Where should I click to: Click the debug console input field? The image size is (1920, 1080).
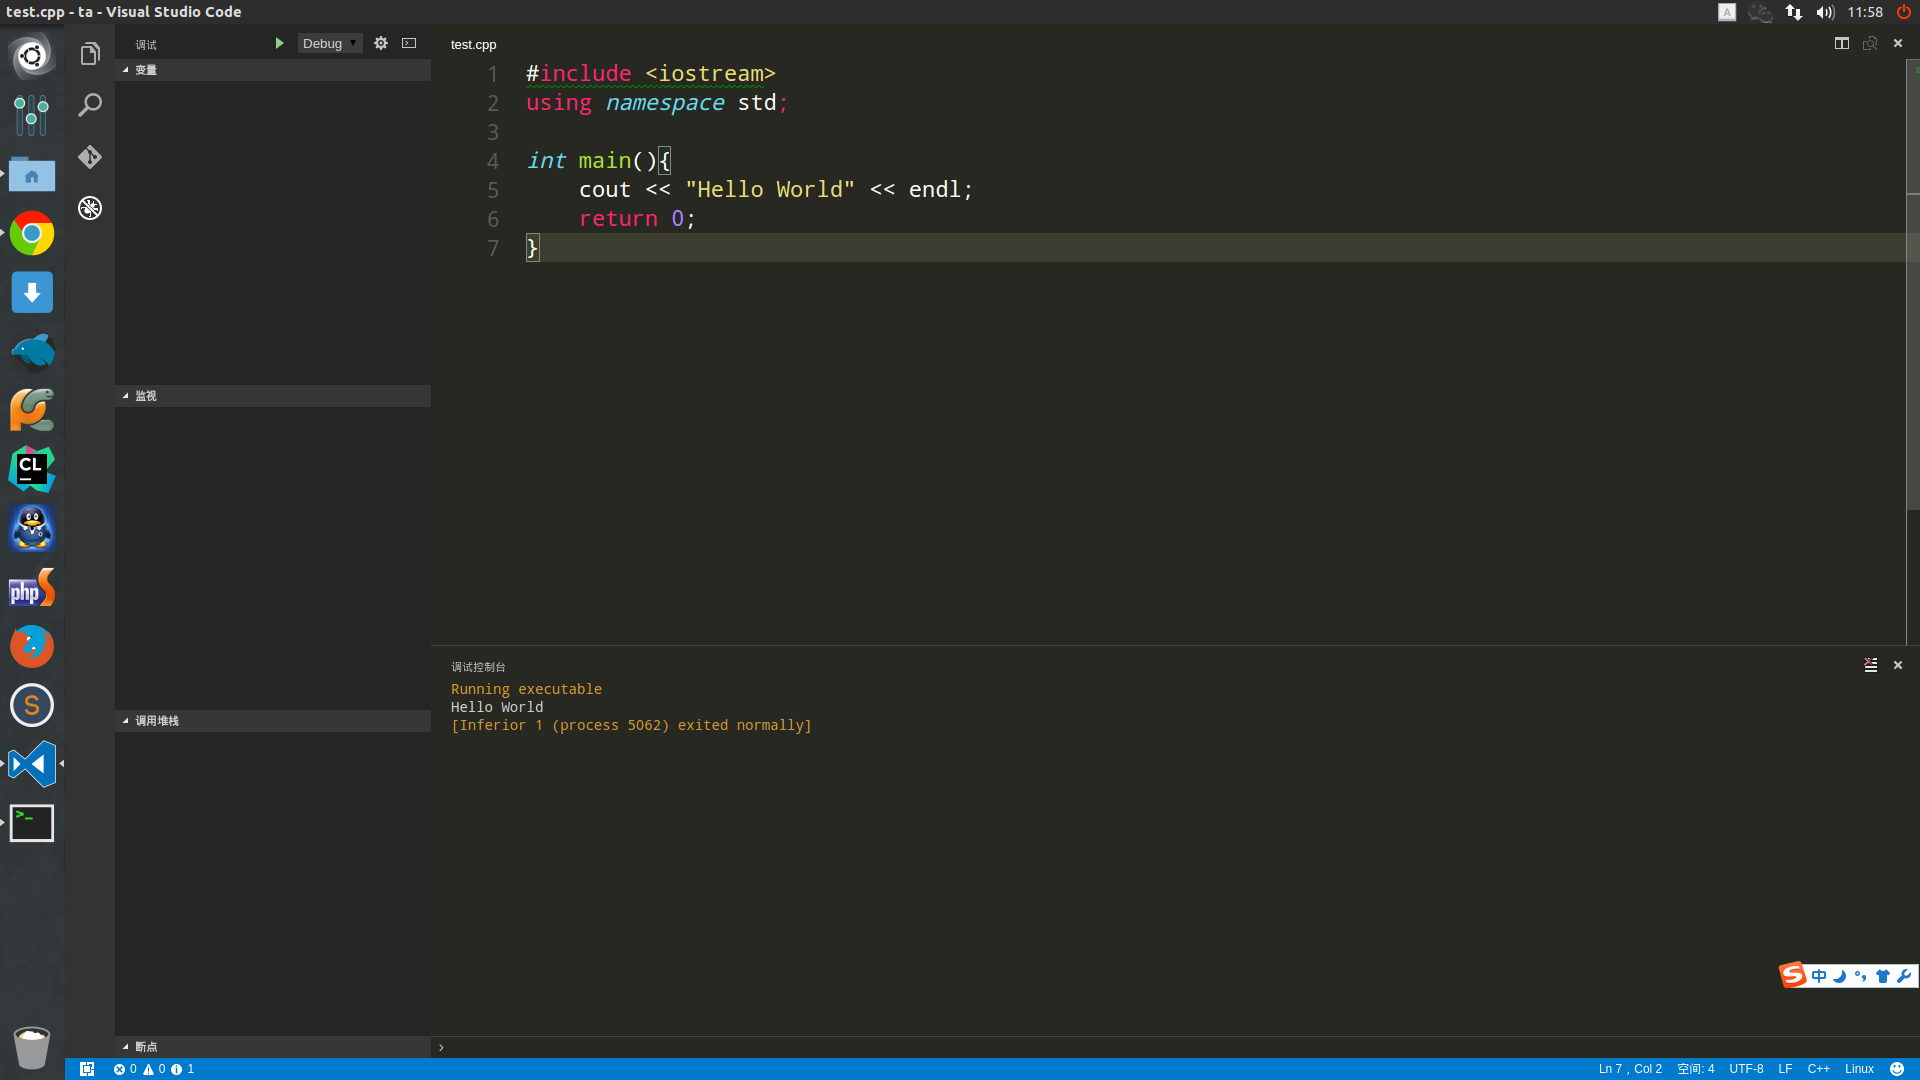(x=1170, y=1047)
